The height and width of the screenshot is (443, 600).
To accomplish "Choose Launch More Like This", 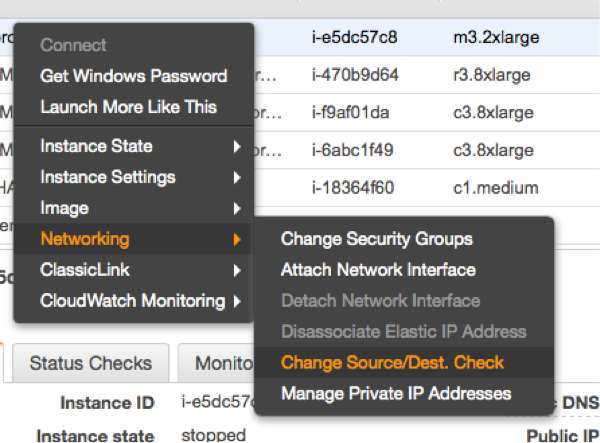I will [x=128, y=107].
